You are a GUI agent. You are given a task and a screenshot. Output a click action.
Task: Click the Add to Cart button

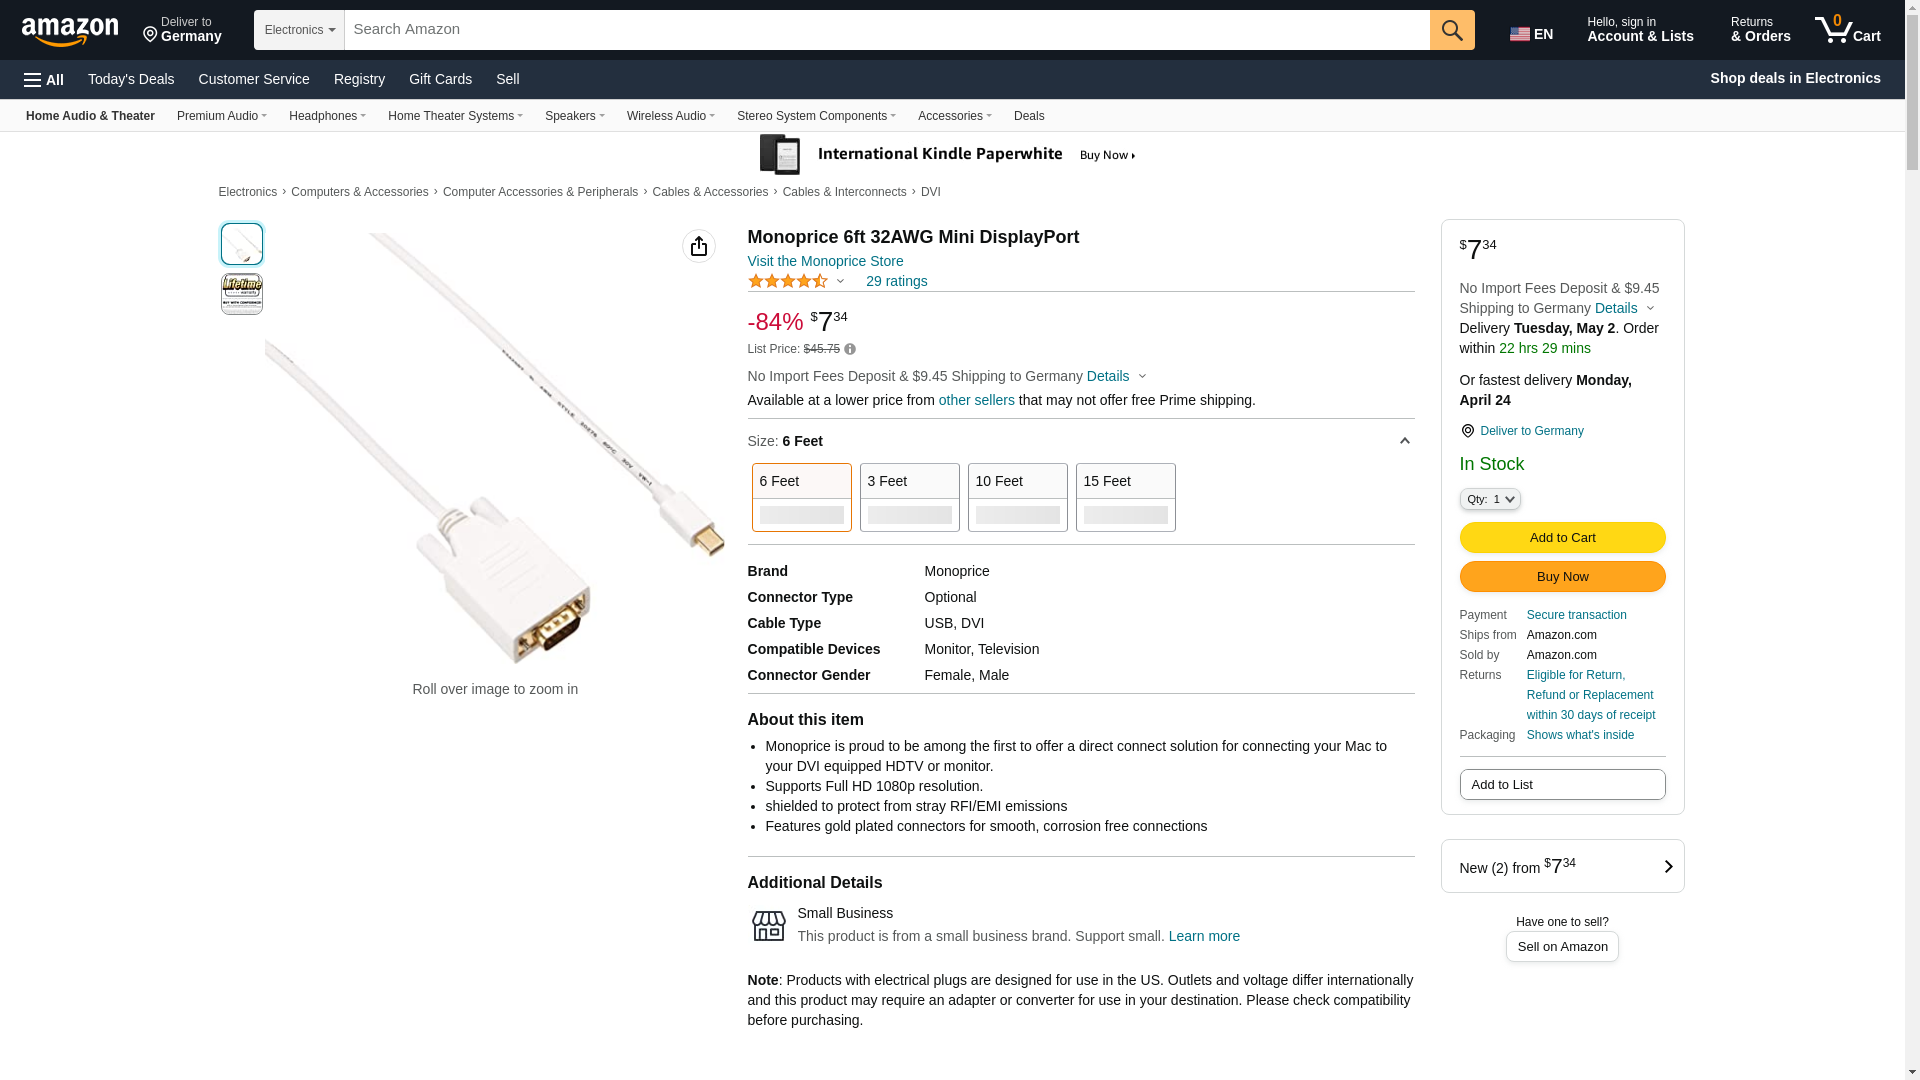(x=1562, y=538)
